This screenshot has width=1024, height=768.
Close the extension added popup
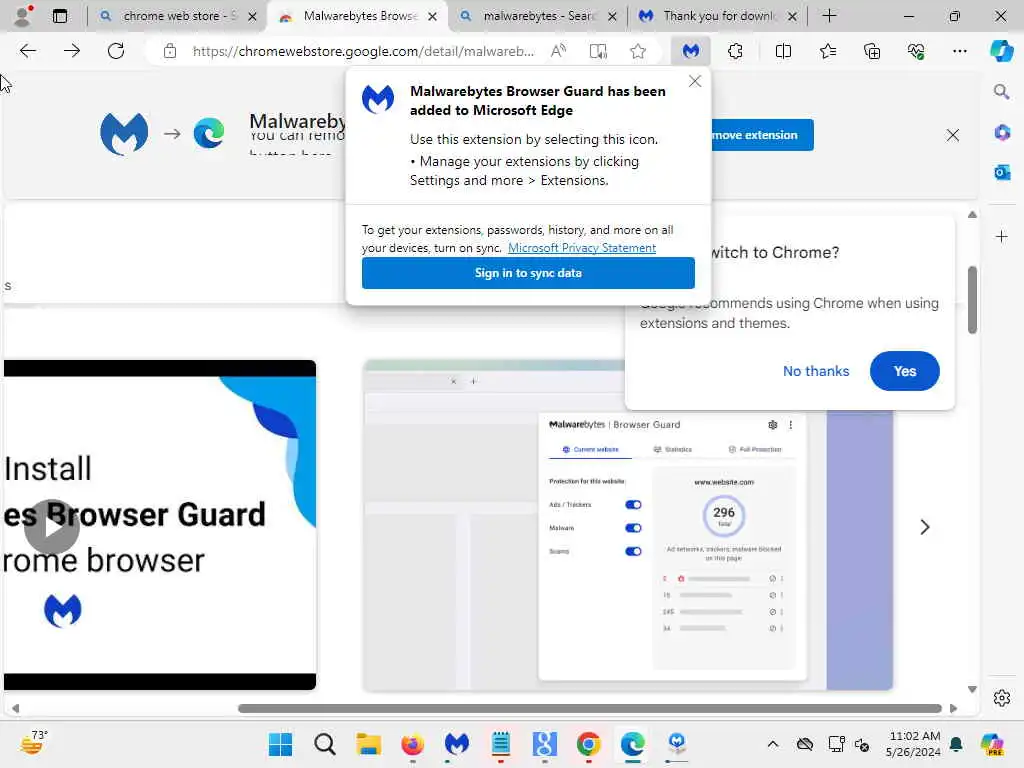[x=695, y=82]
